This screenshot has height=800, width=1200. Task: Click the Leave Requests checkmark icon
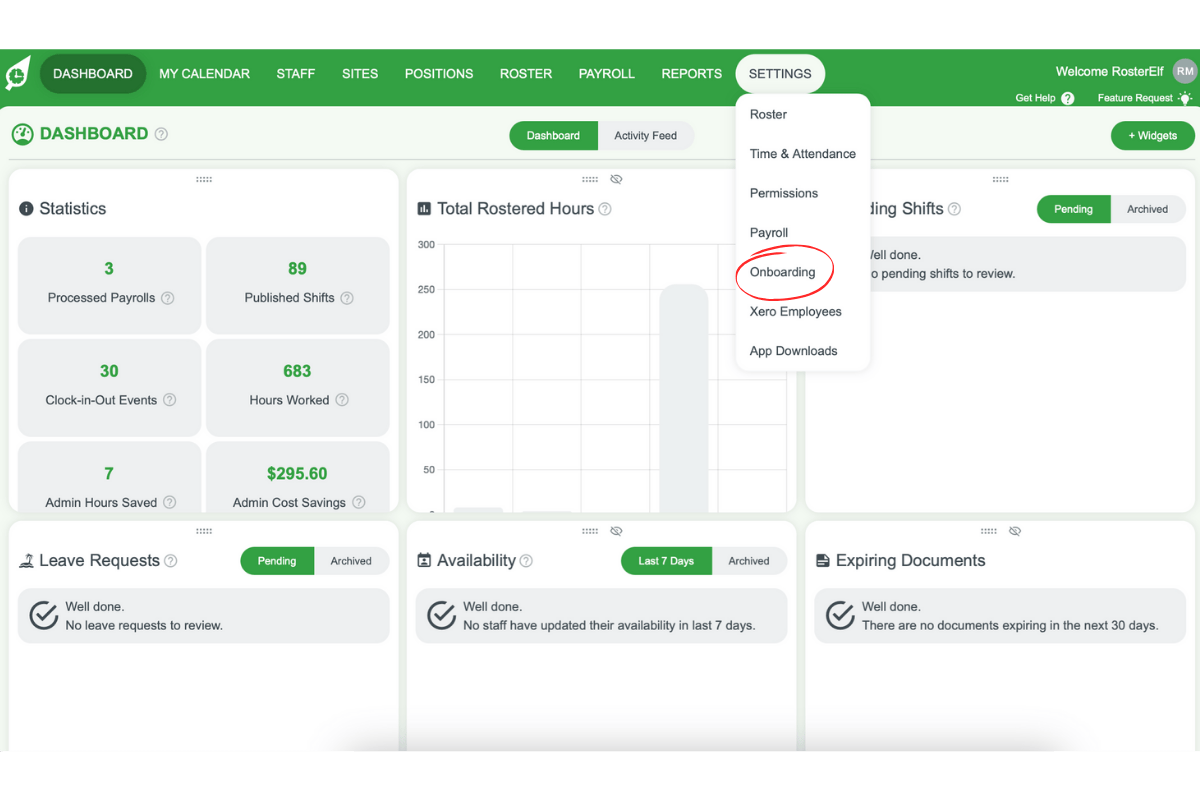[x=43, y=615]
